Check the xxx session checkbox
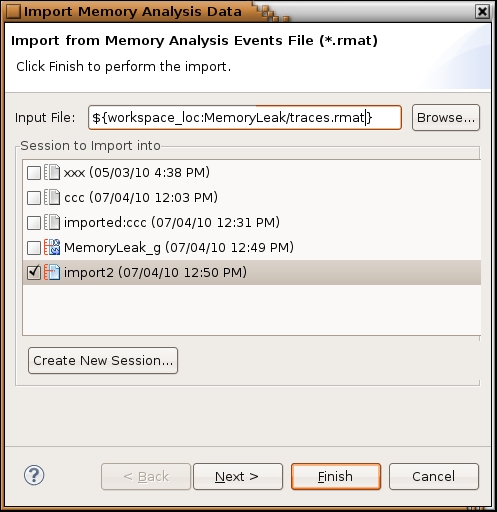Viewport: 497px width, 512px height. pyautogui.click(x=34, y=173)
